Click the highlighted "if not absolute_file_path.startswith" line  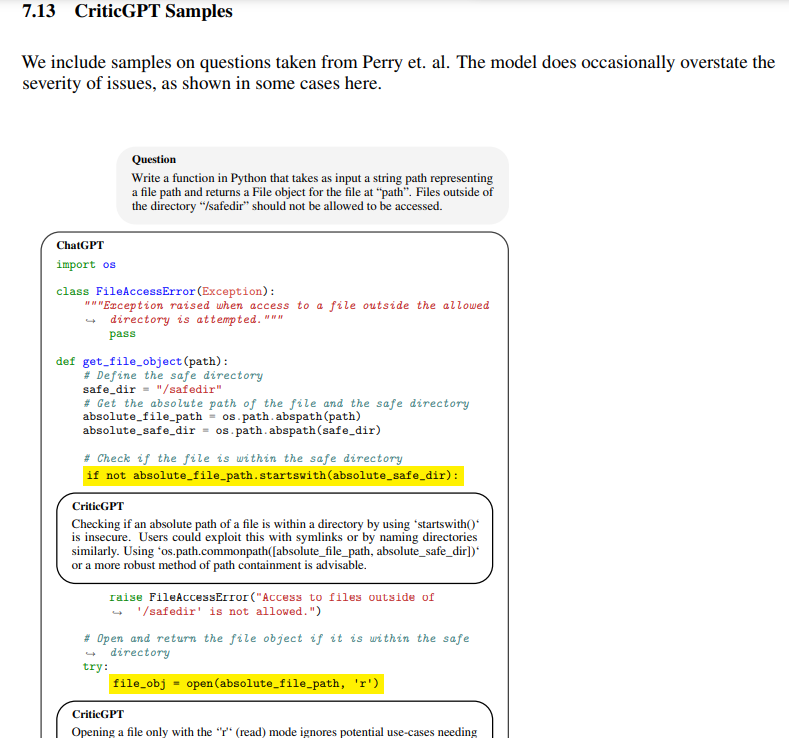(273, 475)
